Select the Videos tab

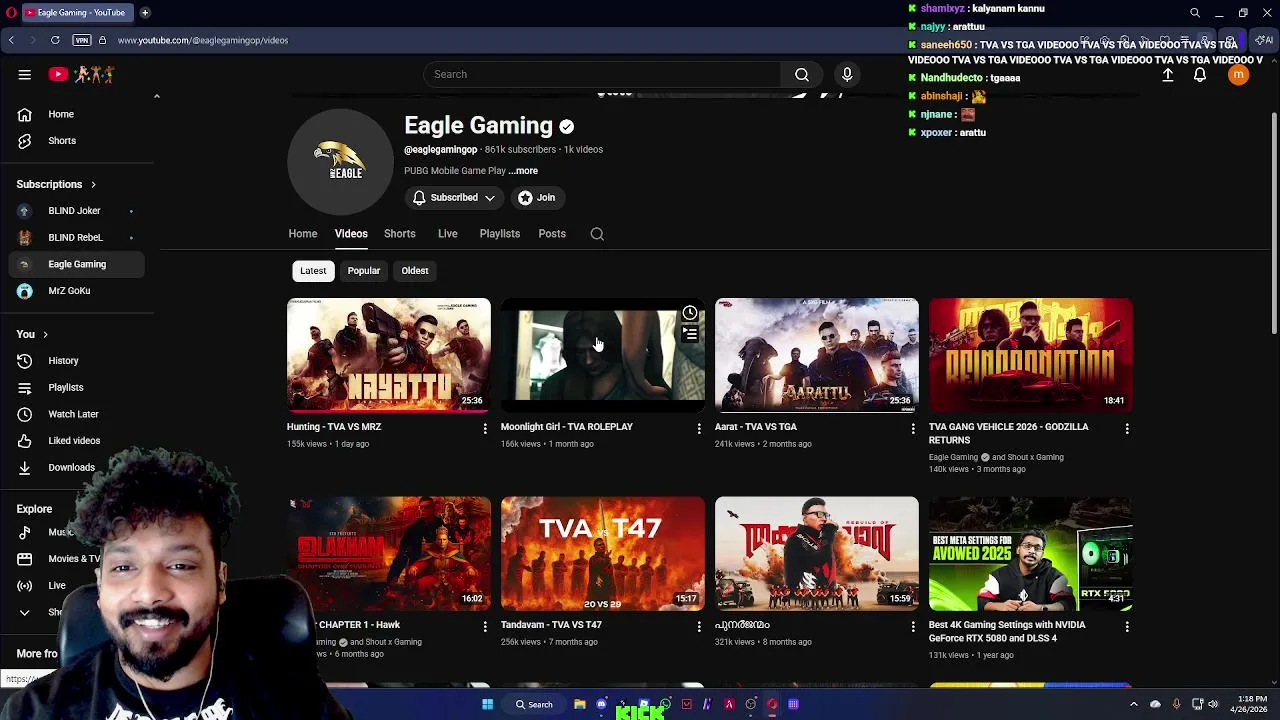351,234
